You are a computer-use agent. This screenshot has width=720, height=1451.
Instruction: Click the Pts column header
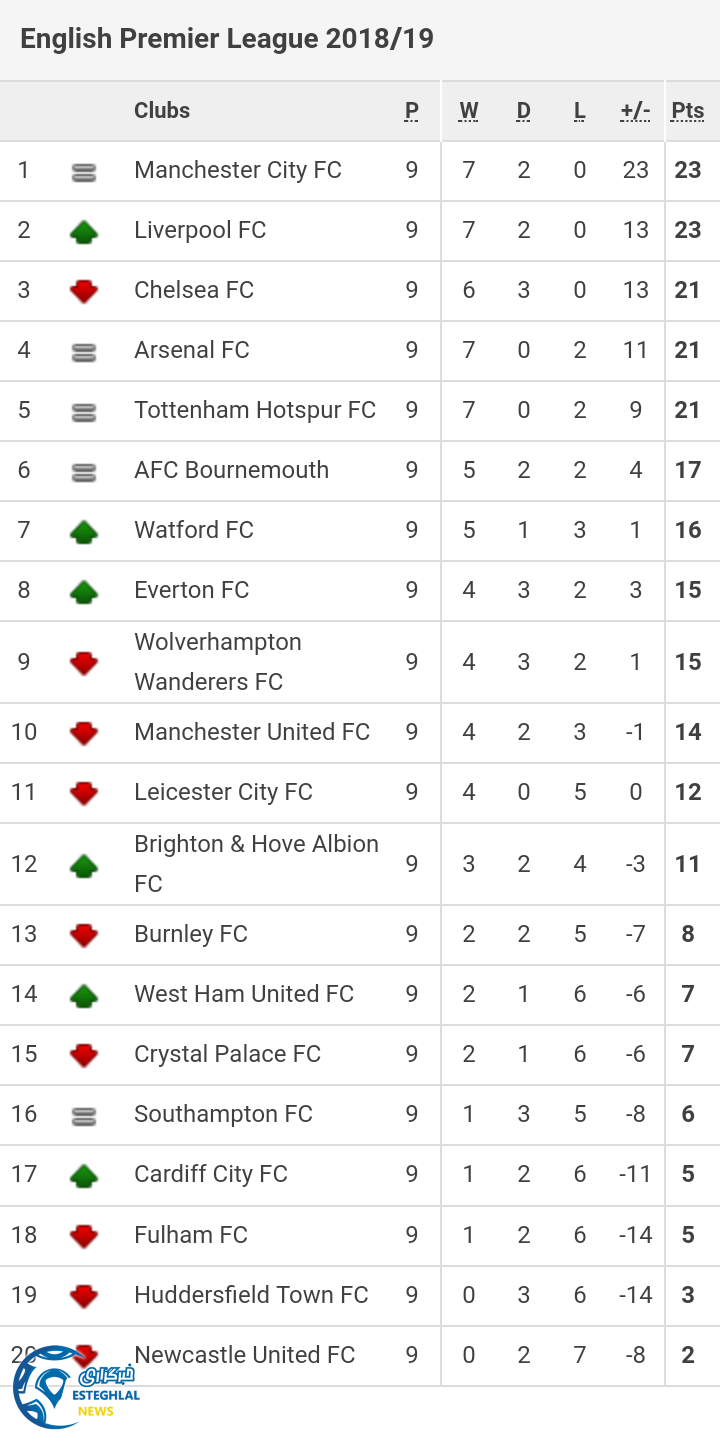(x=688, y=111)
